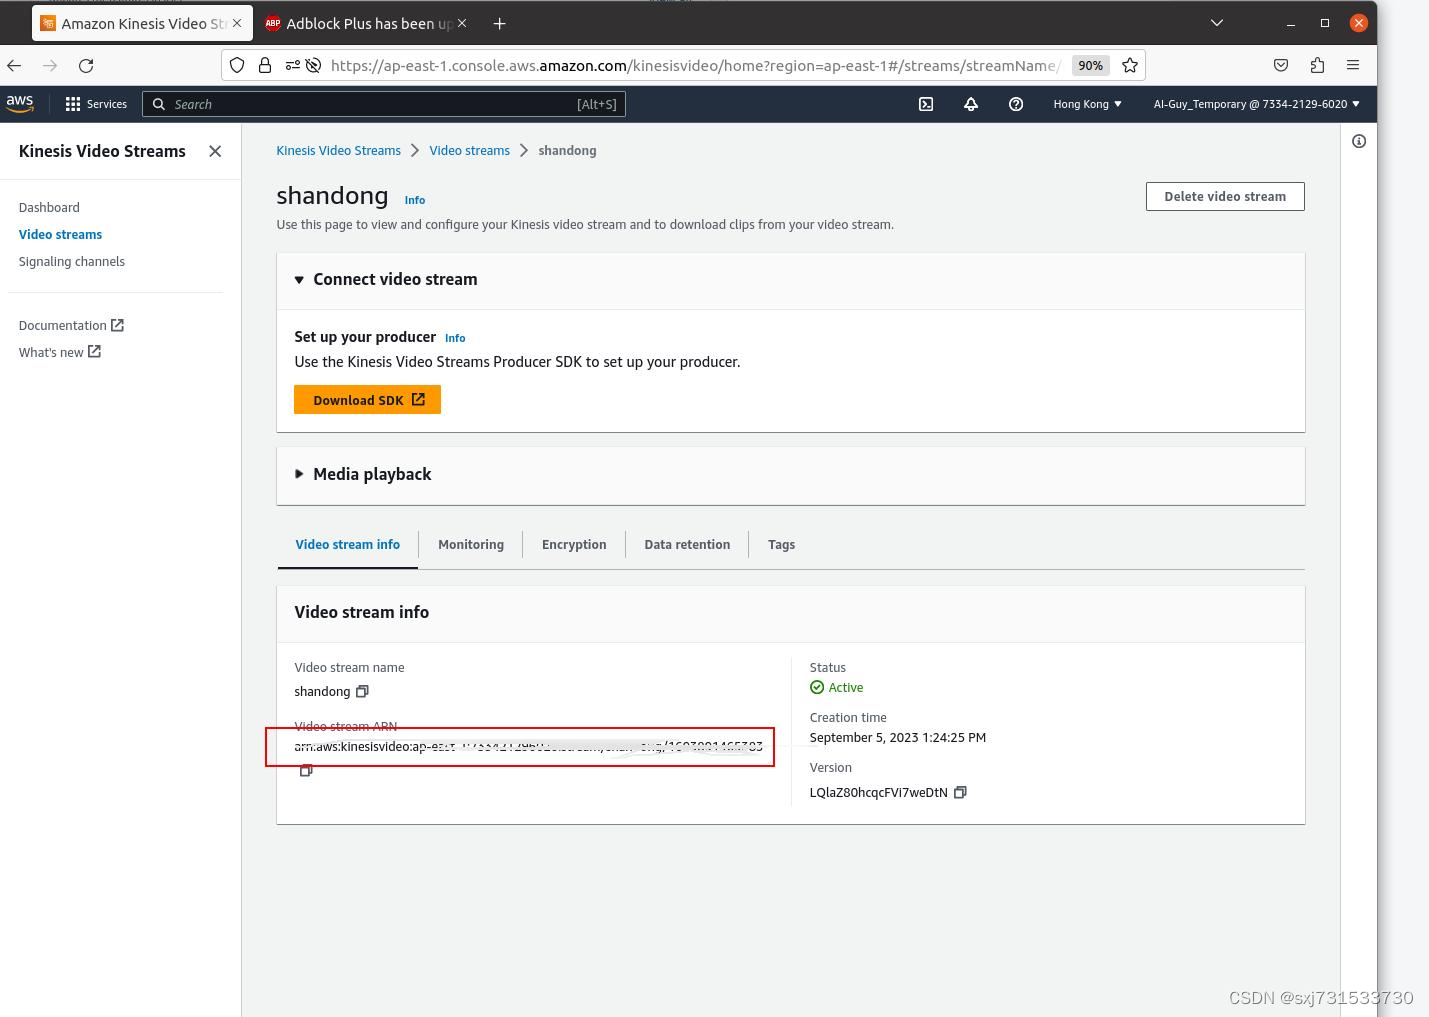The height and width of the screenshot is (1017, 1429).
Task: Open the list all tabs dropdown arrow
Action: [1217, 23]
